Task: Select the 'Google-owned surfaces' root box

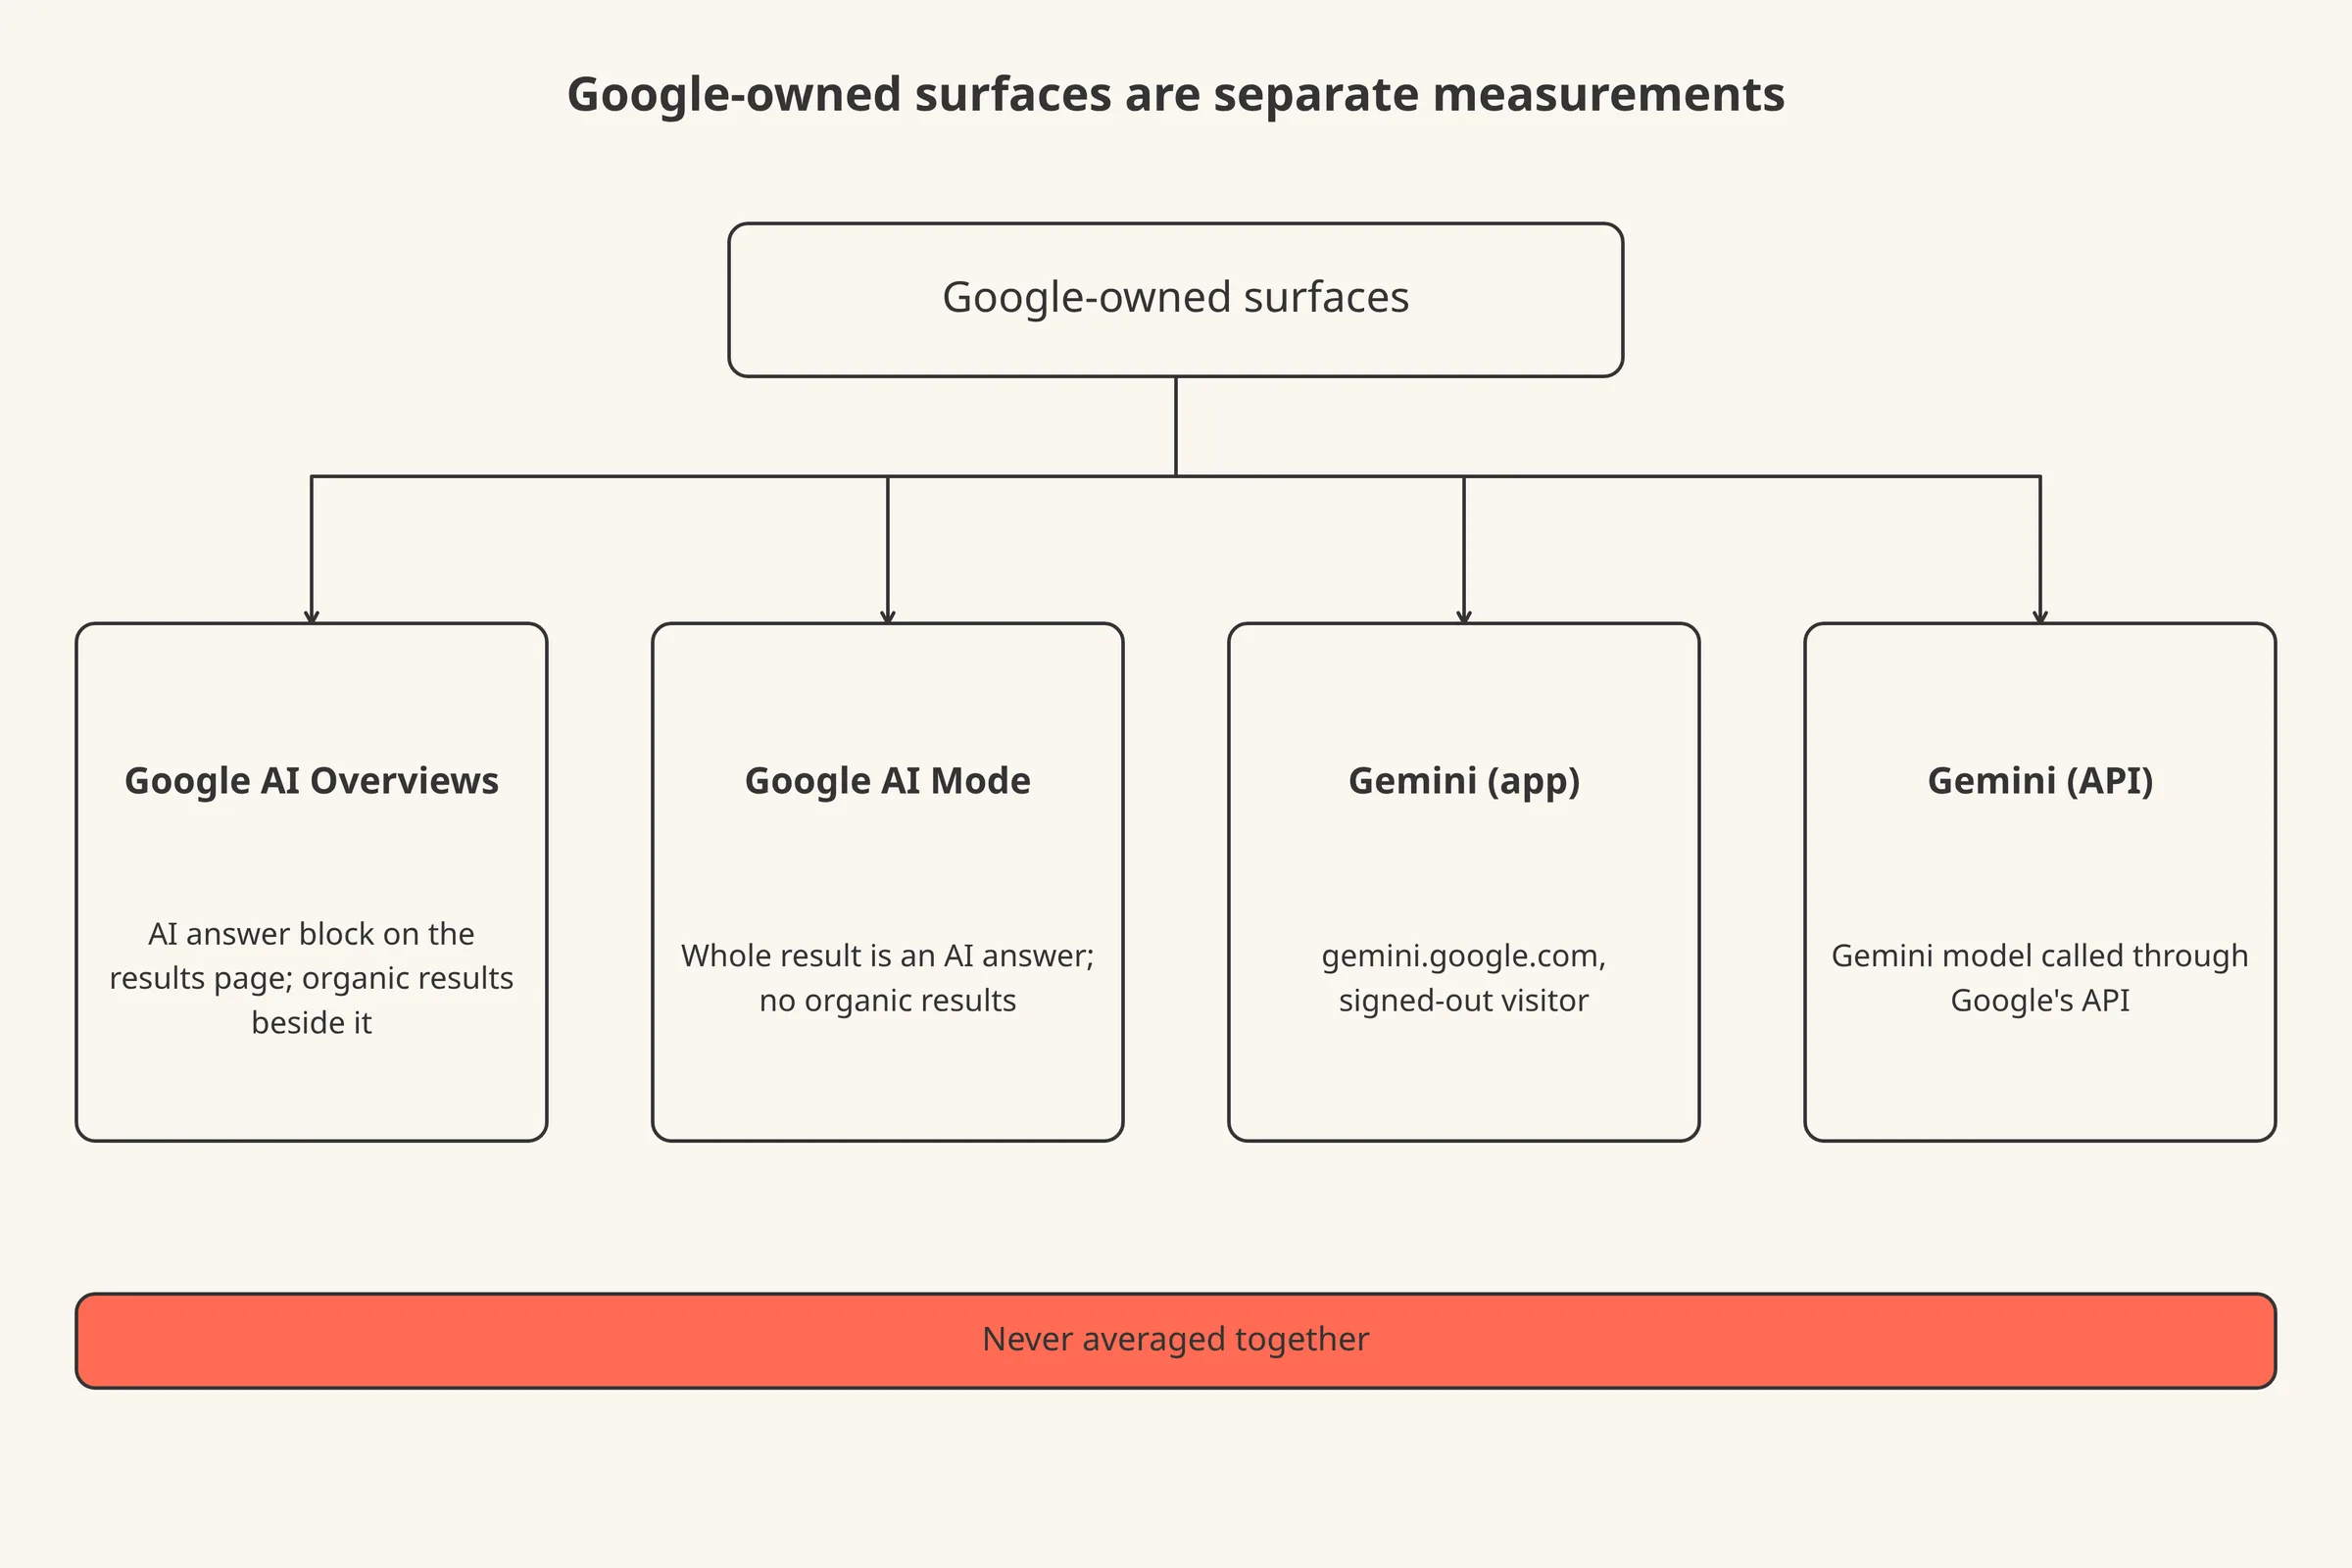Action: pos(1176,300)
